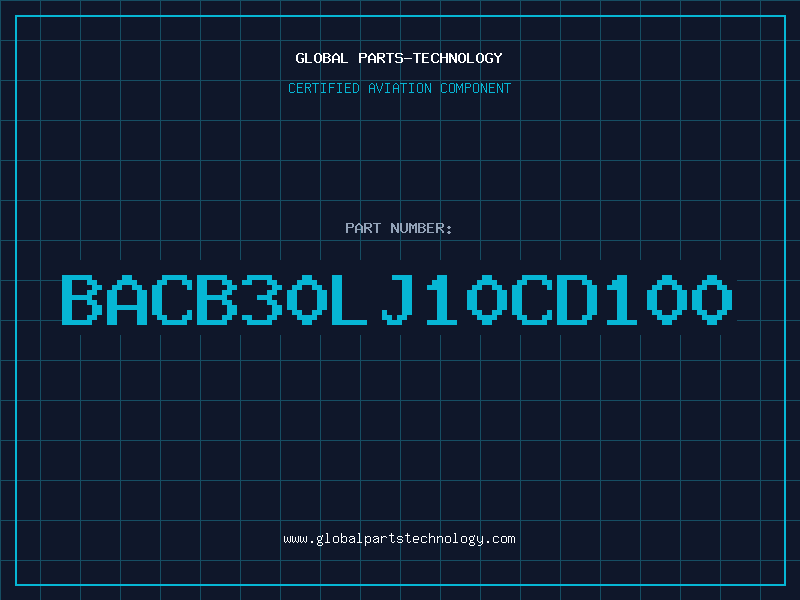
Task: Click the www prefix of the website URL
Action: pyautogui.click(x=296, y=539)
